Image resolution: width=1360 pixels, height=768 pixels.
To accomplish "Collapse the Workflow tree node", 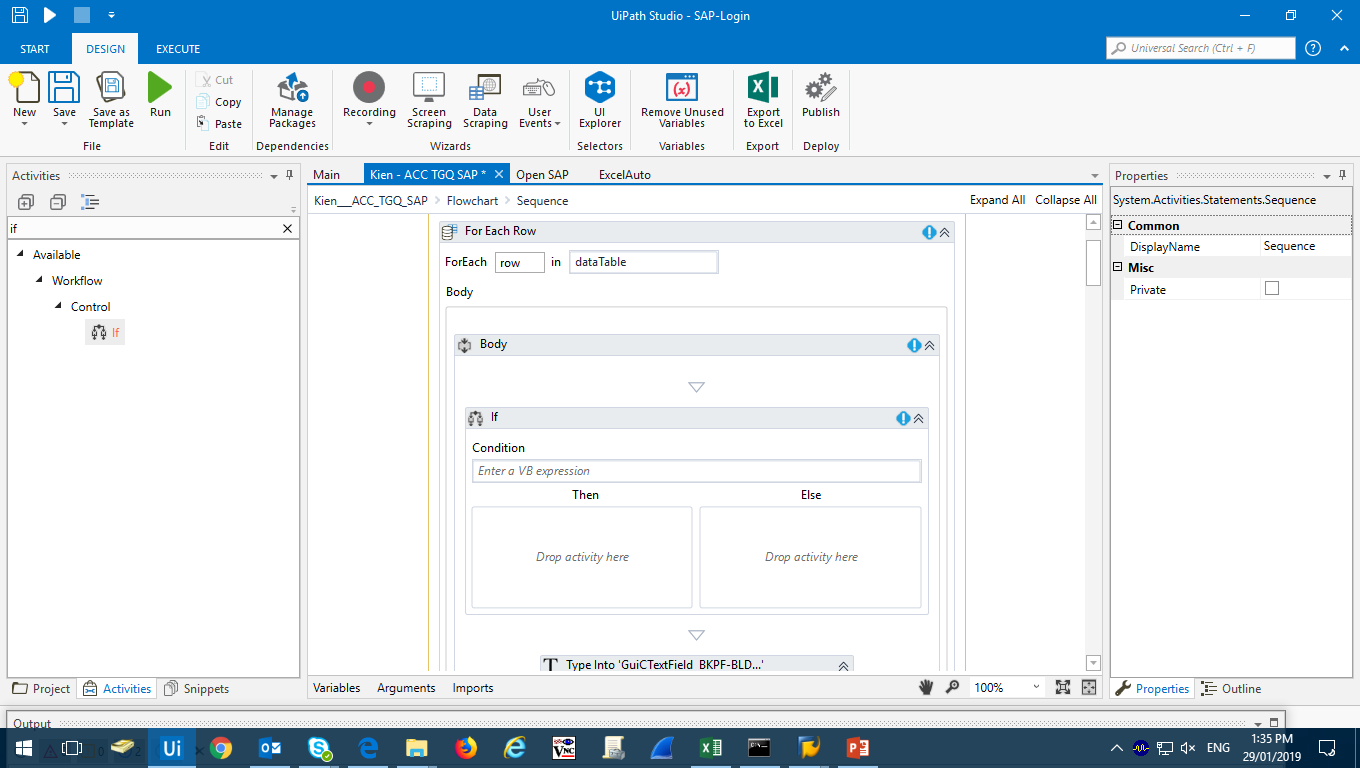I will 40,281.
